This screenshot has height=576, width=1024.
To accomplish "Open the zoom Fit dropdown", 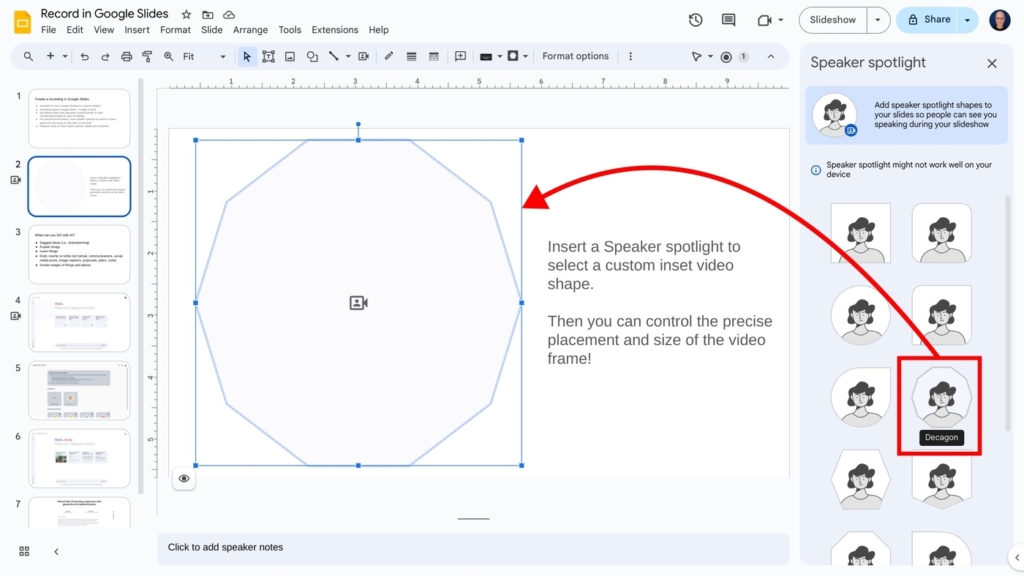I will 222,57.
